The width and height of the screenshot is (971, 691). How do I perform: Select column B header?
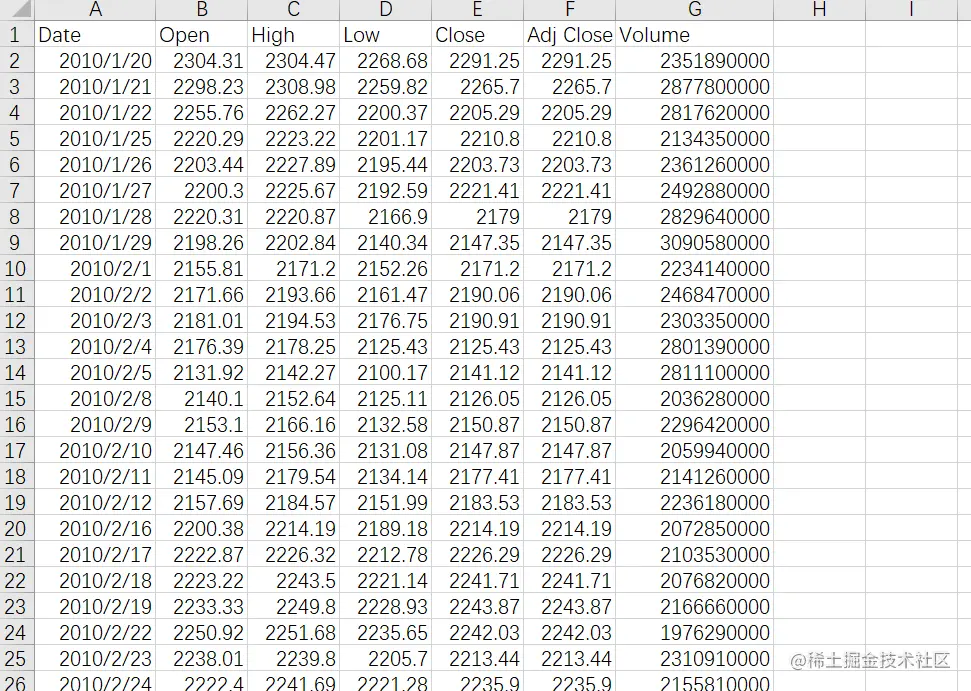202,9
